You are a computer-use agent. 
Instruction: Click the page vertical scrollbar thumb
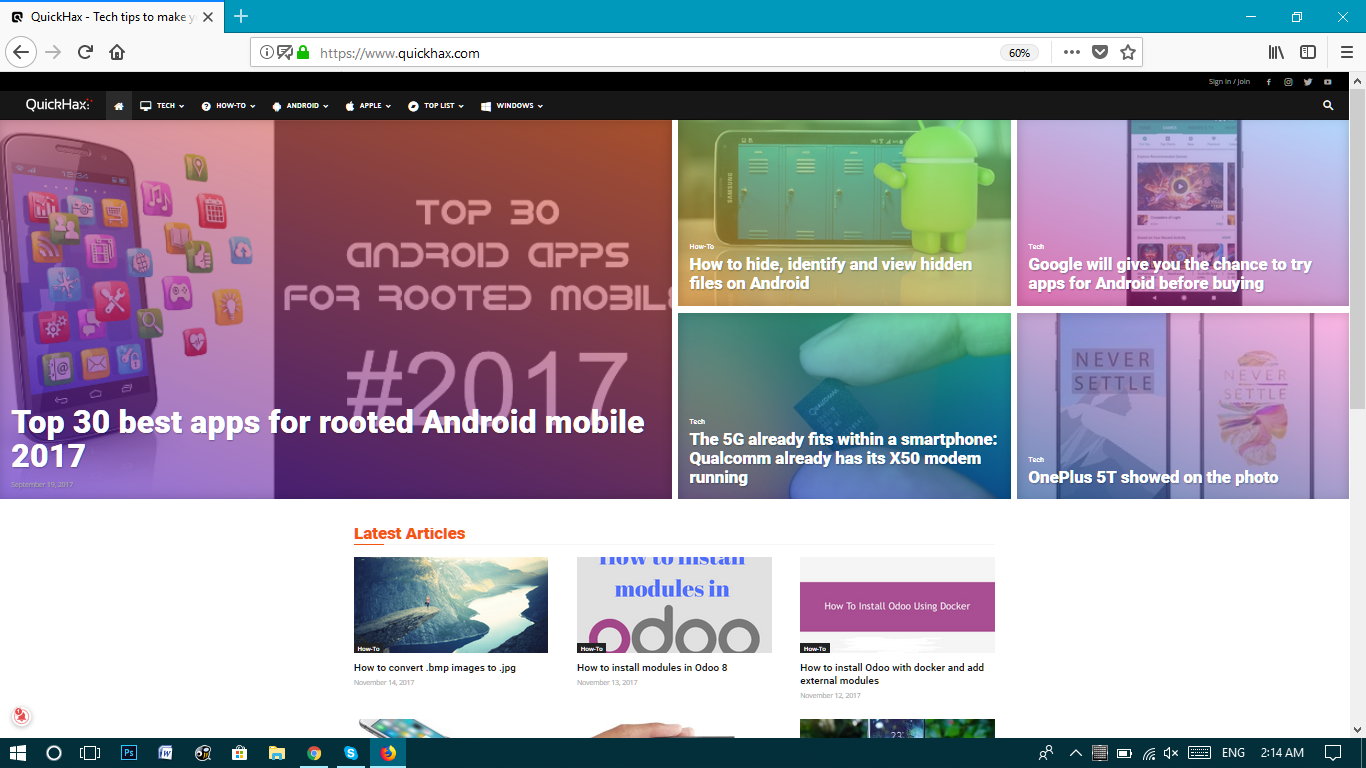1357,248
